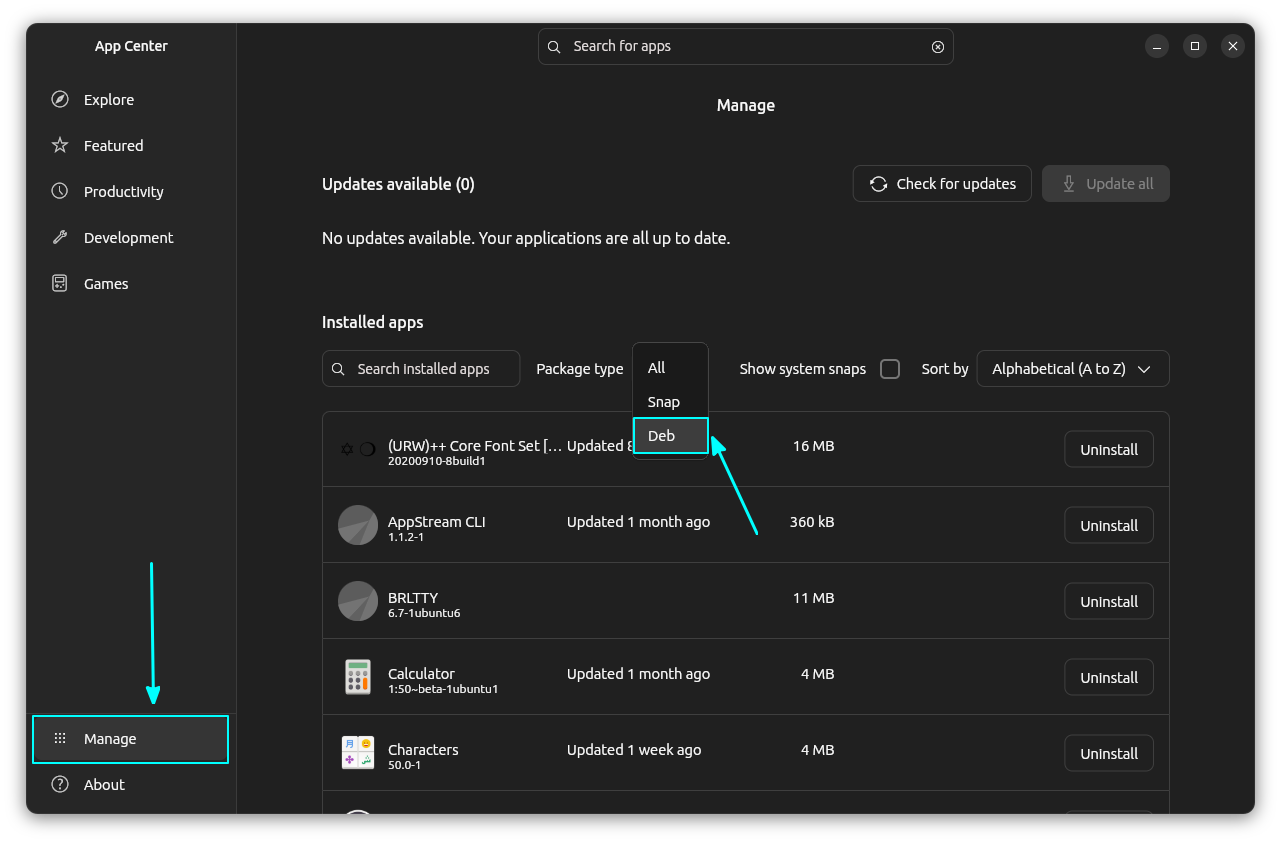Uninstall the BRLTTY package
This screenshot has height=843, width=1281.
pyautogui.click(x=1108, y=601)
